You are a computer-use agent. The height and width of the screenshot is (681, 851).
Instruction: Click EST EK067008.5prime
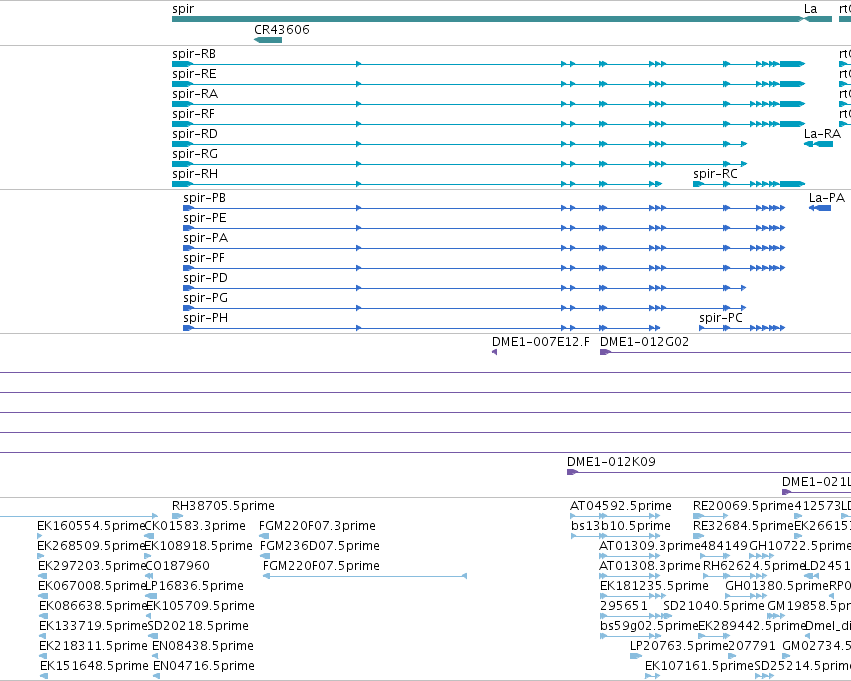tap(43, 596)
